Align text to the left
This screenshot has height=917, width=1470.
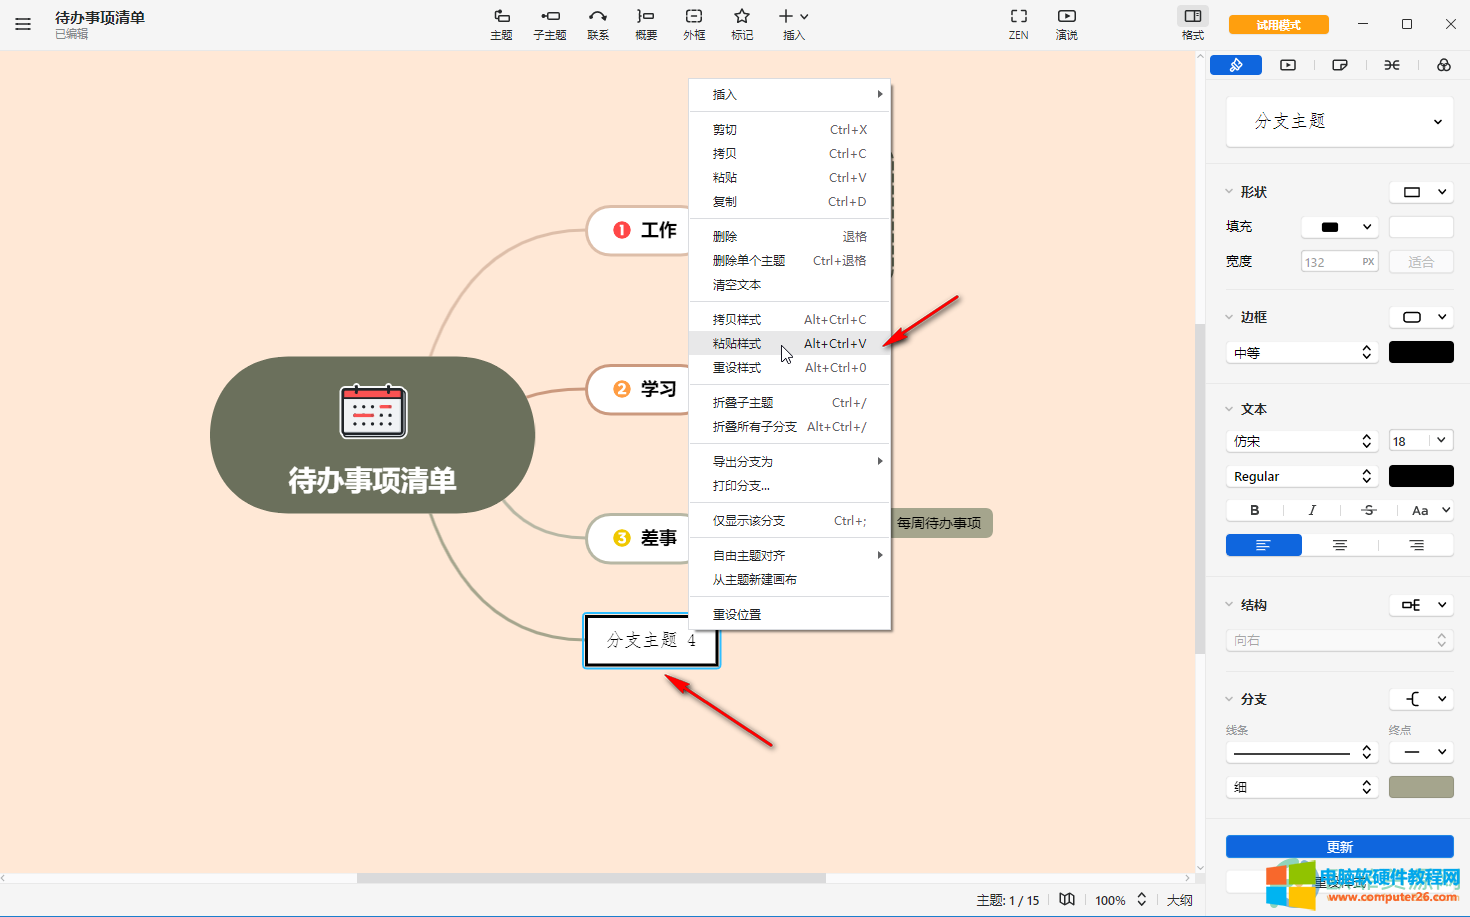pos(1264,545)
